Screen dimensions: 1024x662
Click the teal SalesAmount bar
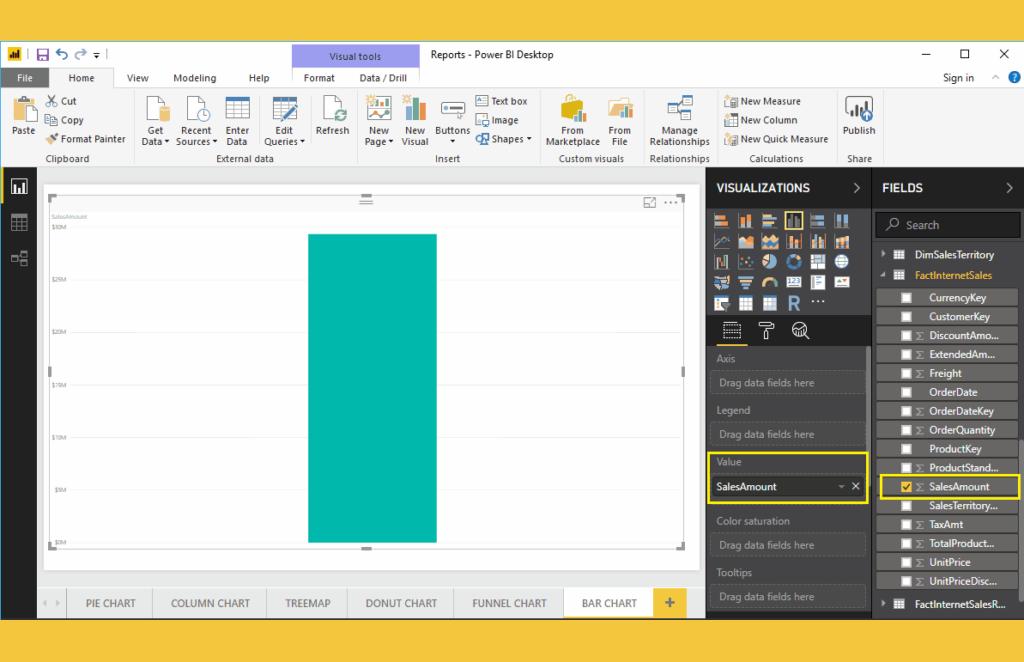pyautogui.click(x=372, y=388)
